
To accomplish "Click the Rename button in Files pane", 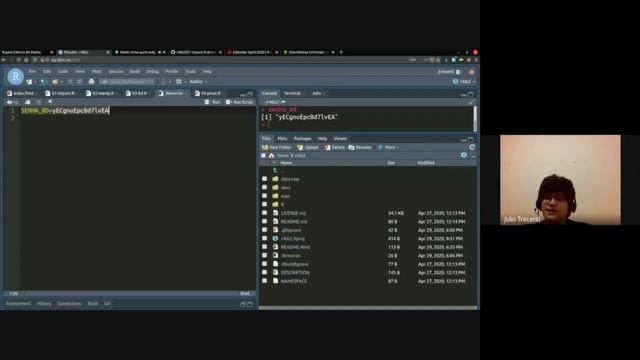I will (x=360, y=147).
